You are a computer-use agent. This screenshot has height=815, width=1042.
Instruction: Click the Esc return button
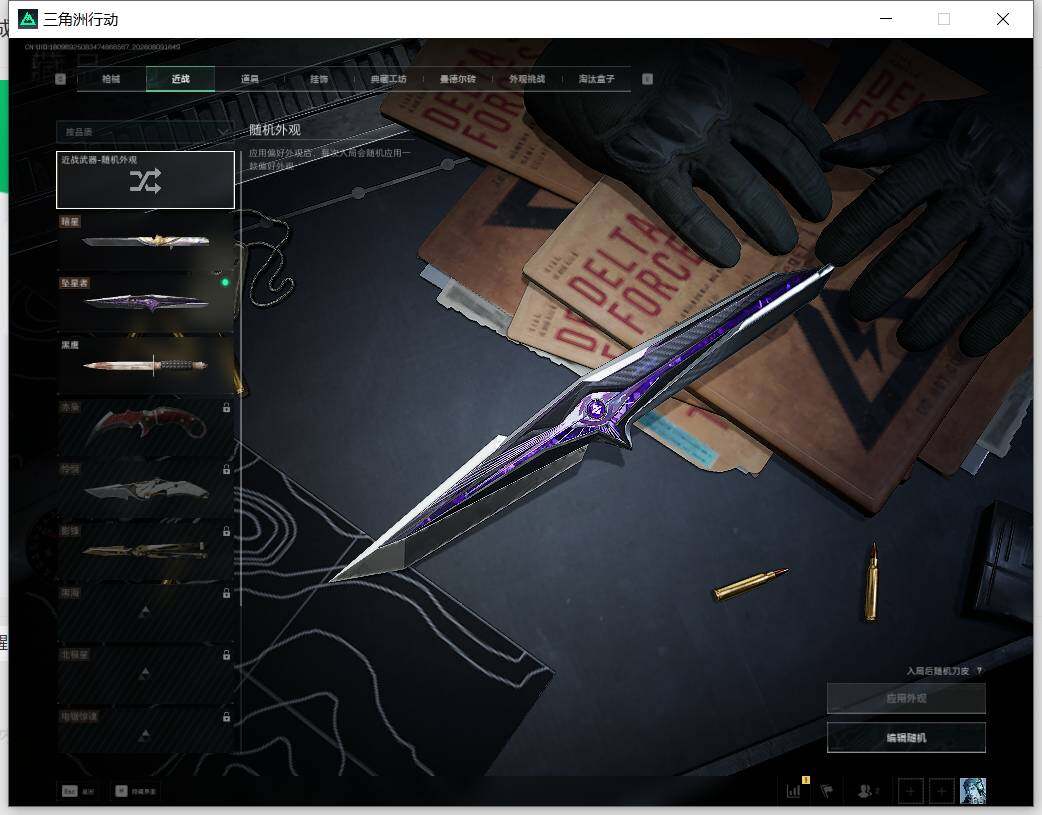78,791
